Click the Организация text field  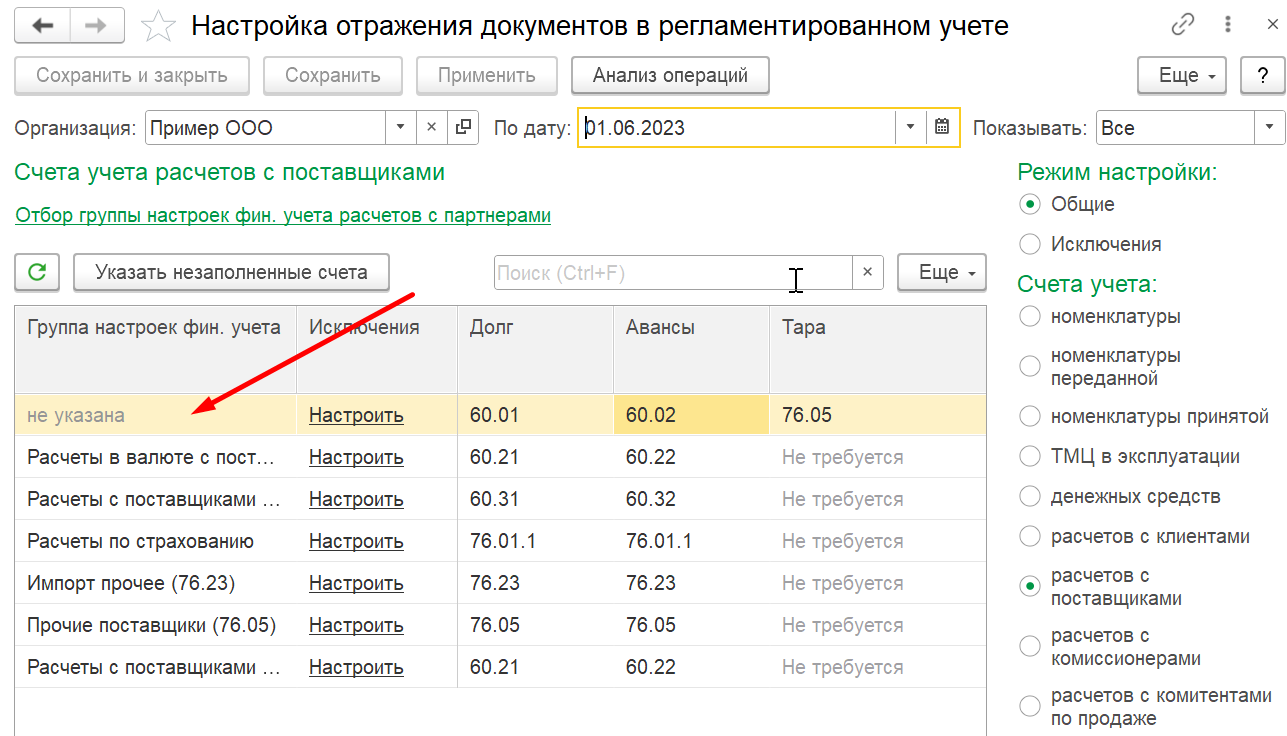[x=266, y=128]
